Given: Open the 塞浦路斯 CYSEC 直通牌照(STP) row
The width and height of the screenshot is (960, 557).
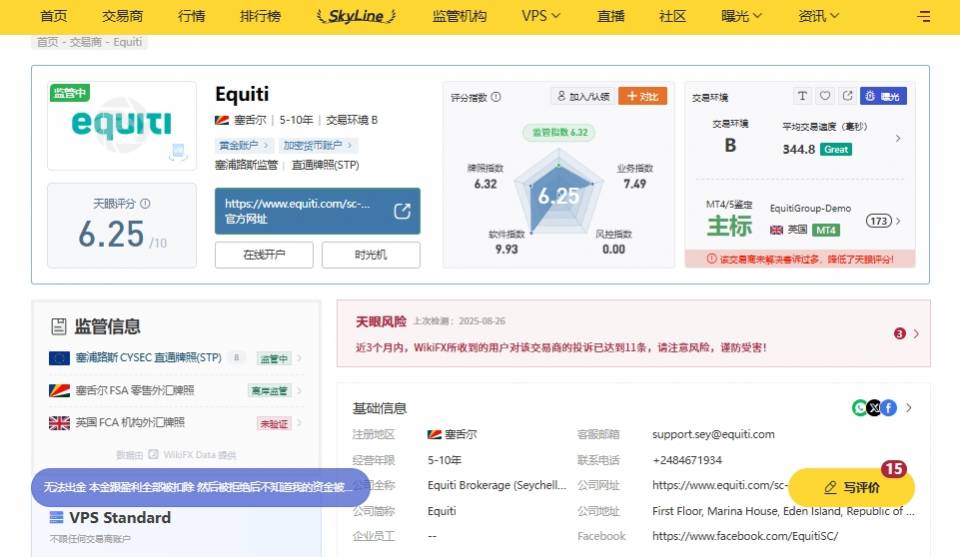Looking at the screenshot, I should point(176,358).
